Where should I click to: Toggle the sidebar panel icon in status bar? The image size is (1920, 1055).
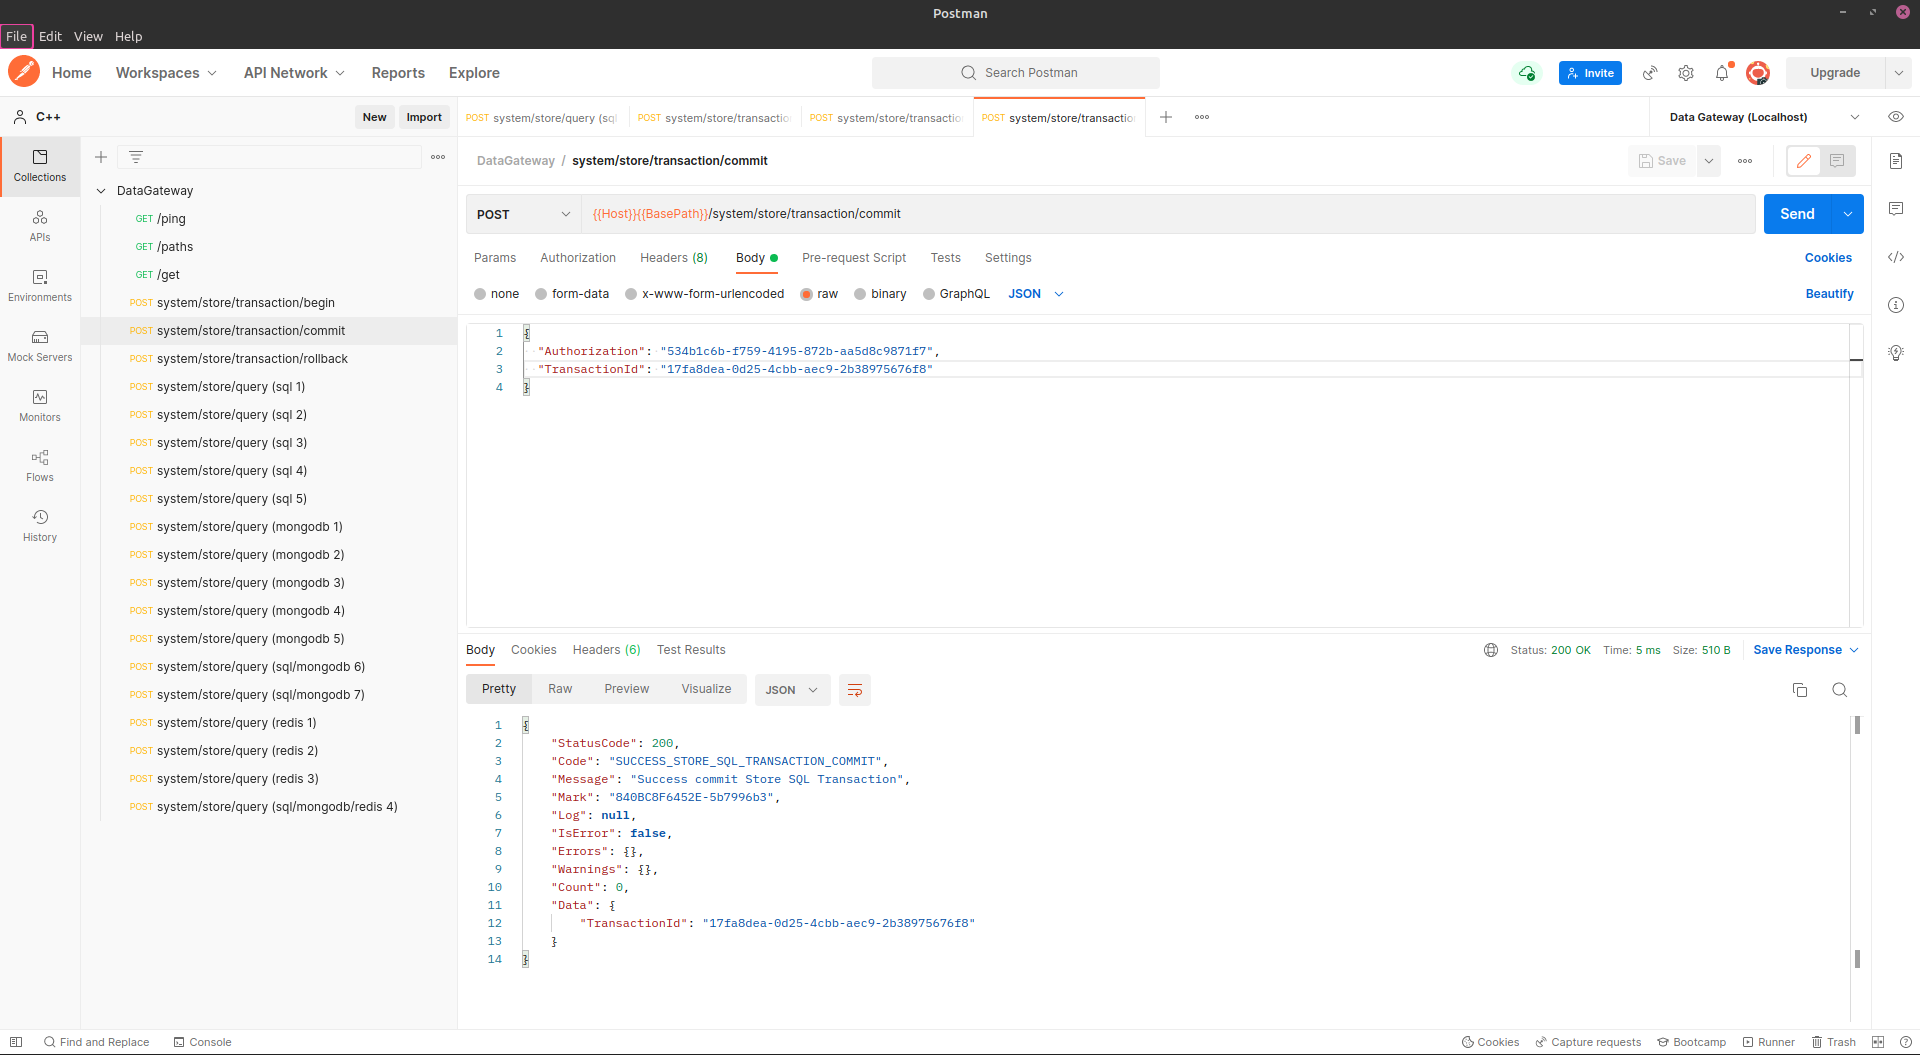coord(16,1042)
